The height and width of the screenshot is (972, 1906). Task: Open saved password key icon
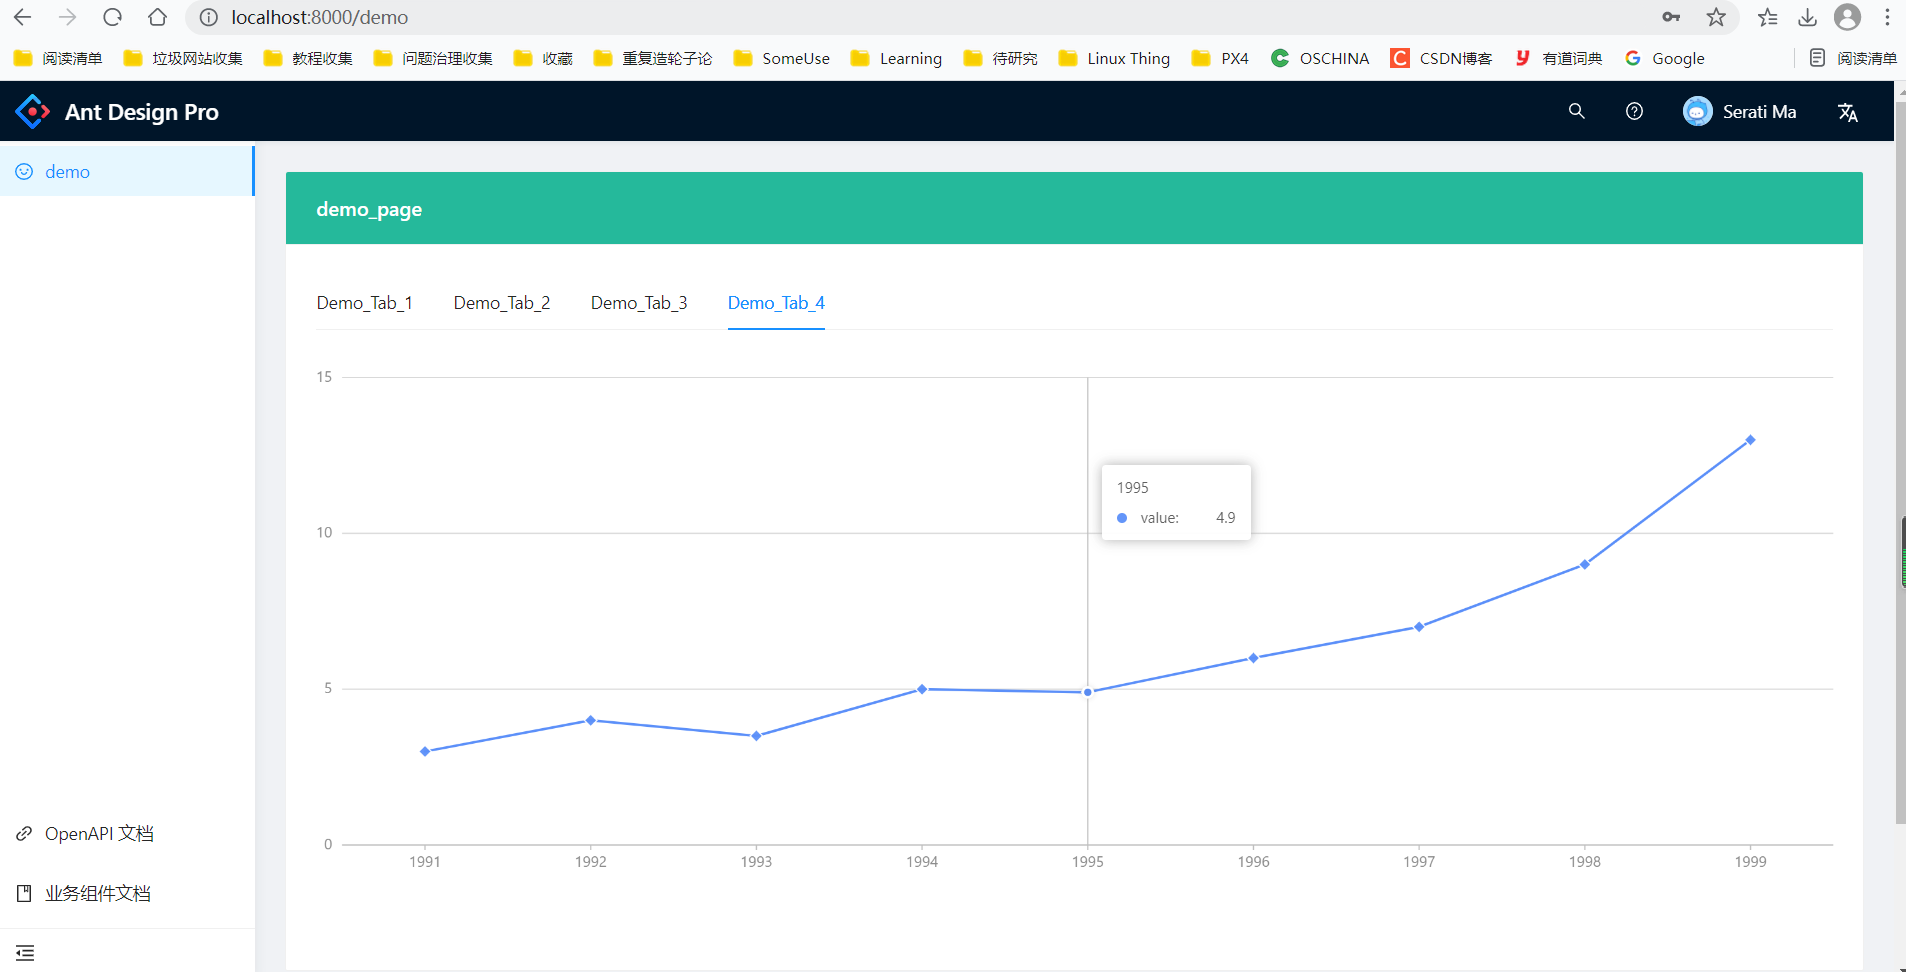tap(1671, 17)
